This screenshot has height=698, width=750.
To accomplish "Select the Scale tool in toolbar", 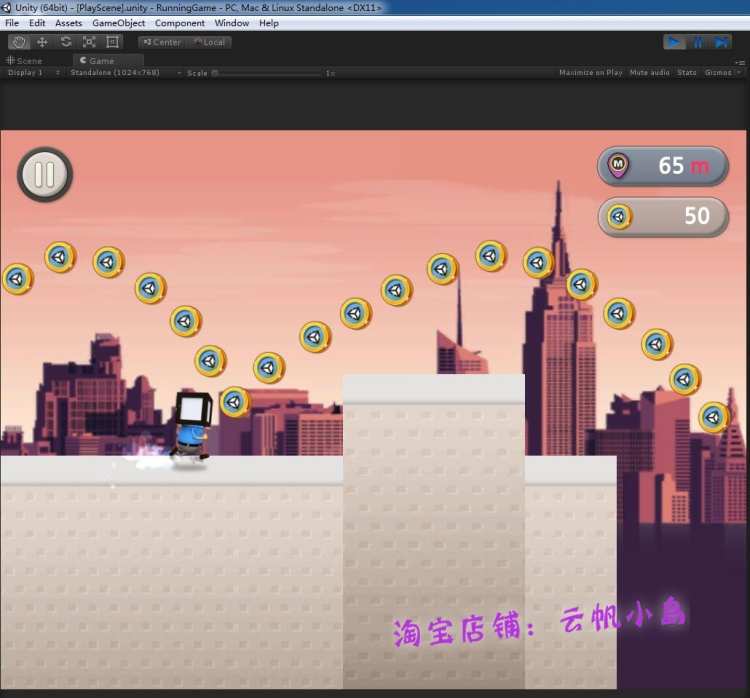I will [89, 42].
